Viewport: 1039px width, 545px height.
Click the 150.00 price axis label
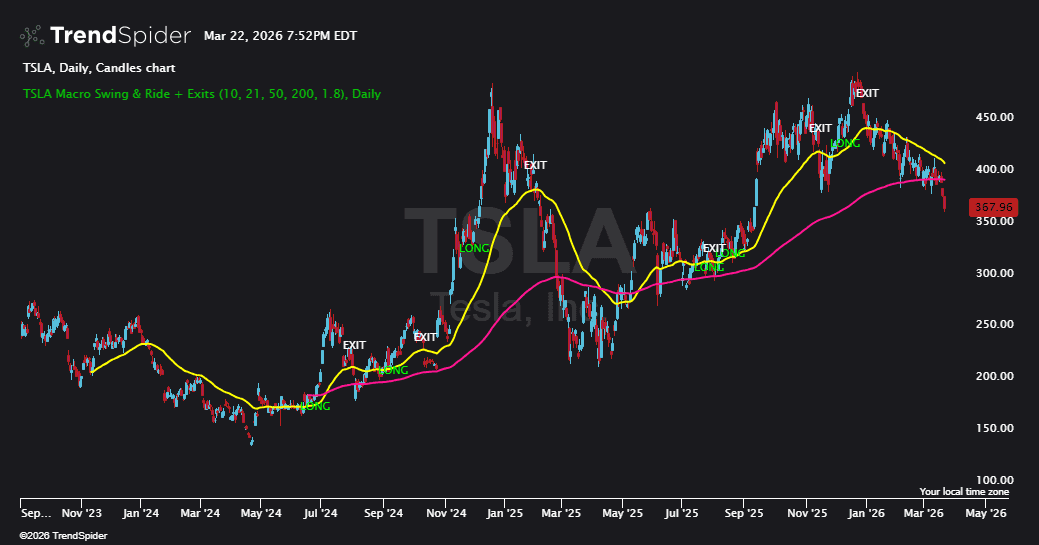tap(994, 428)
